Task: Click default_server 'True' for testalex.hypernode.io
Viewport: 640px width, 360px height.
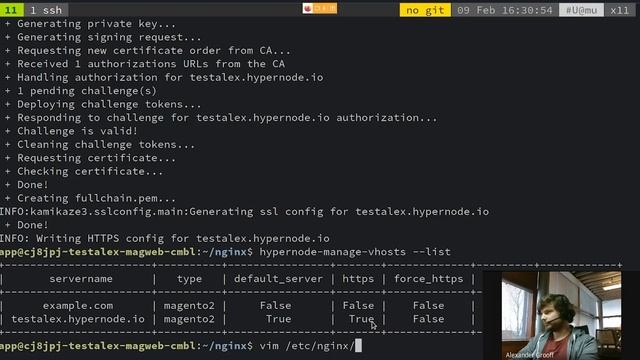Action: pyautogui.click(x=278, y=319)
